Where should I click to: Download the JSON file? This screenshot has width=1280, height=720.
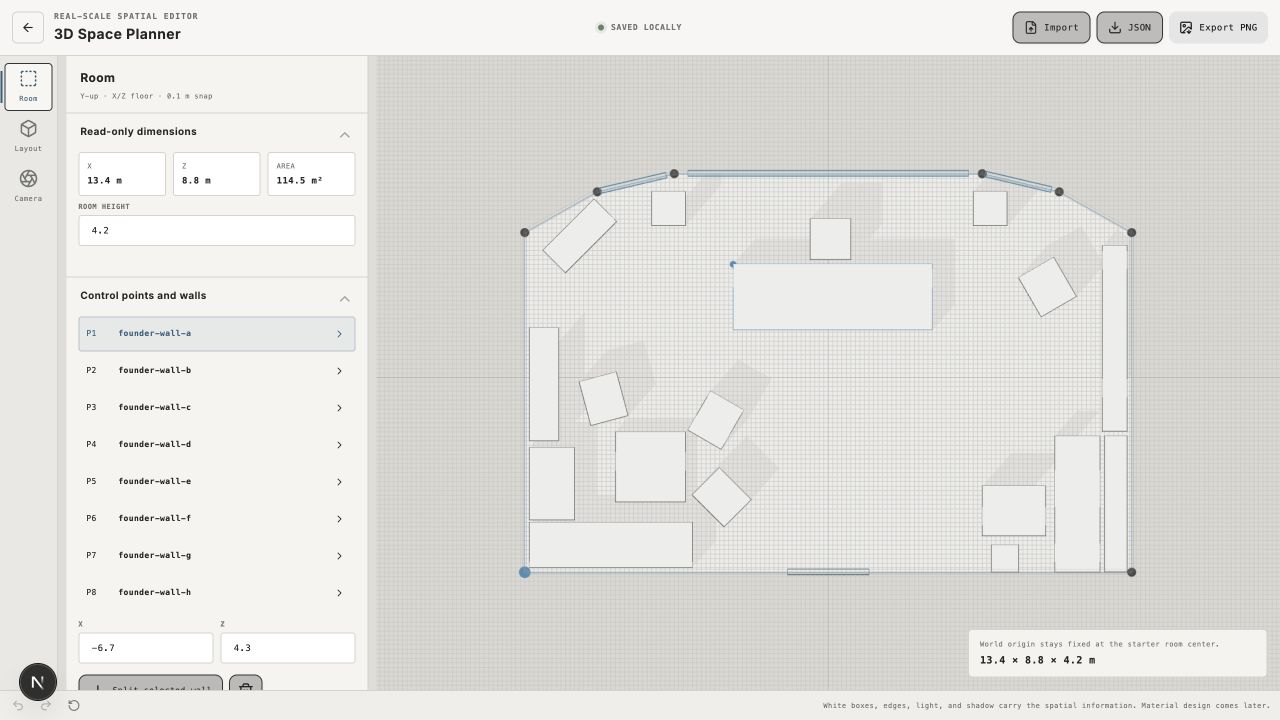point(1129,28)
